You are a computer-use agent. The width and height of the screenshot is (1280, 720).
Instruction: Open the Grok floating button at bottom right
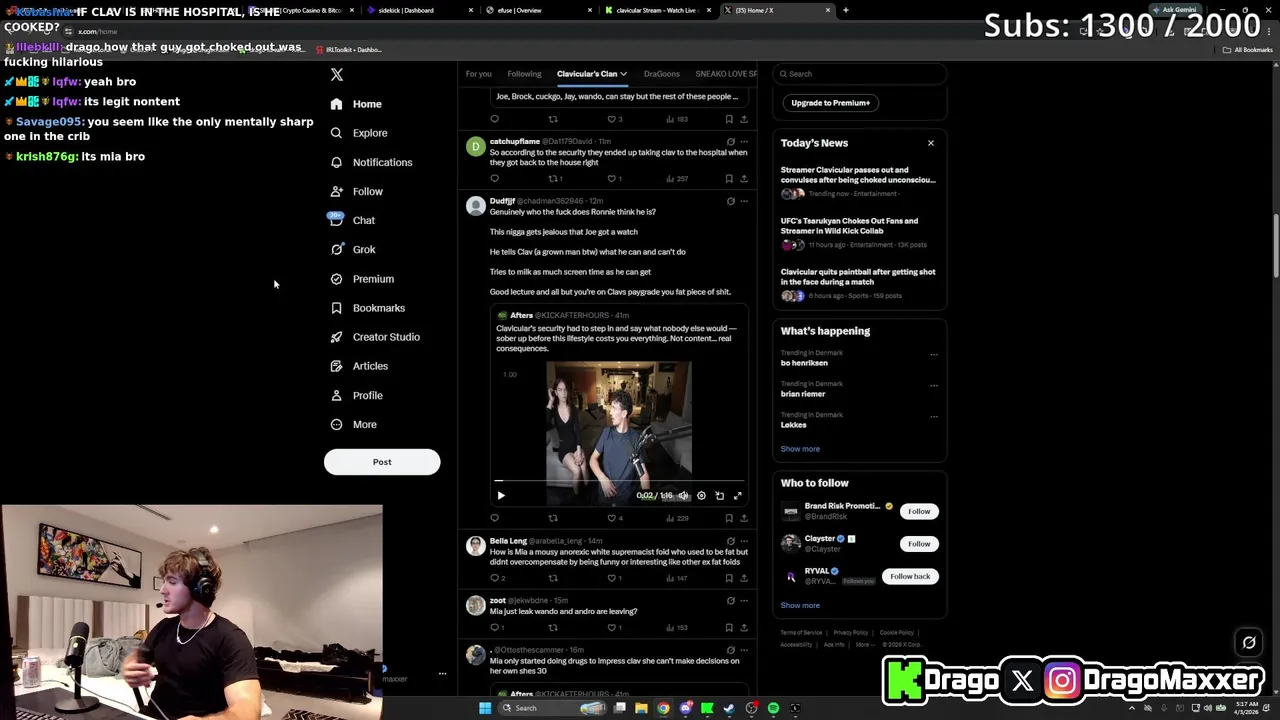[x=1249, y=643]
